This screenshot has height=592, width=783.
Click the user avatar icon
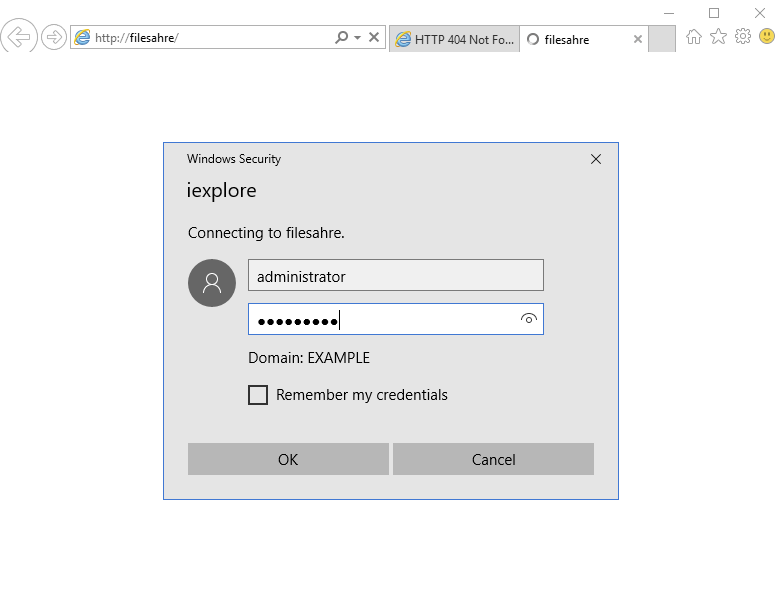pyautogui.click(x=212, y=283)
